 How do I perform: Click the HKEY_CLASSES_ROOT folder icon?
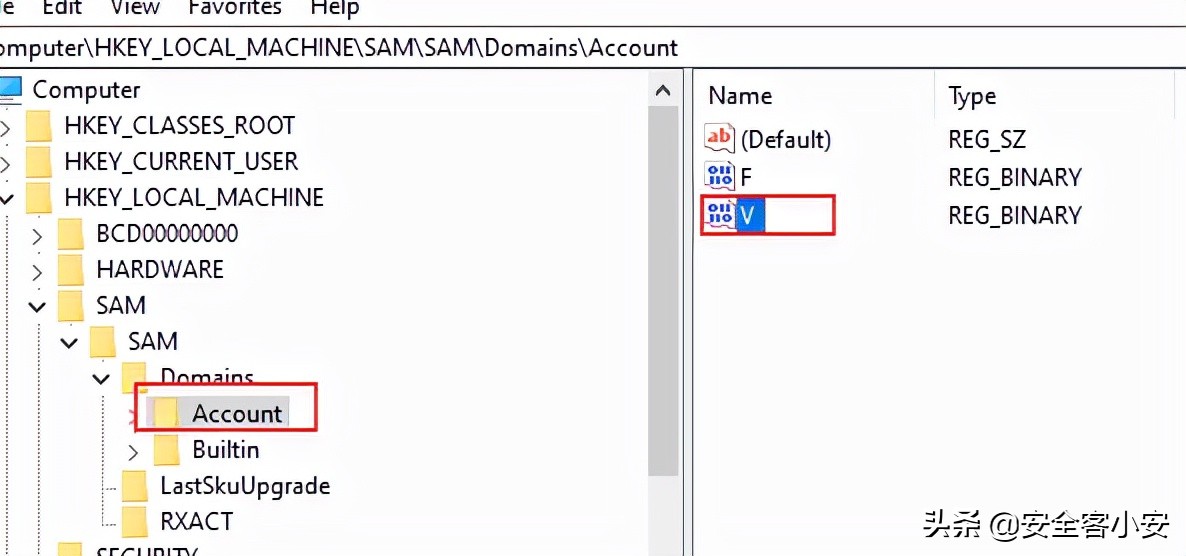pos(39,126)
